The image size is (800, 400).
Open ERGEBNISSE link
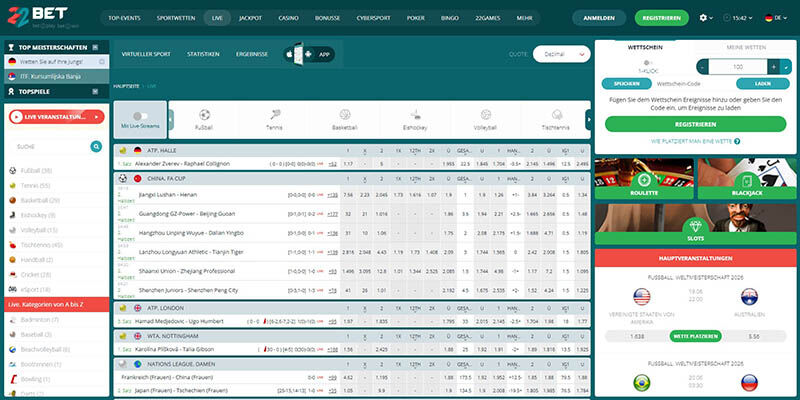click(252, 54)
